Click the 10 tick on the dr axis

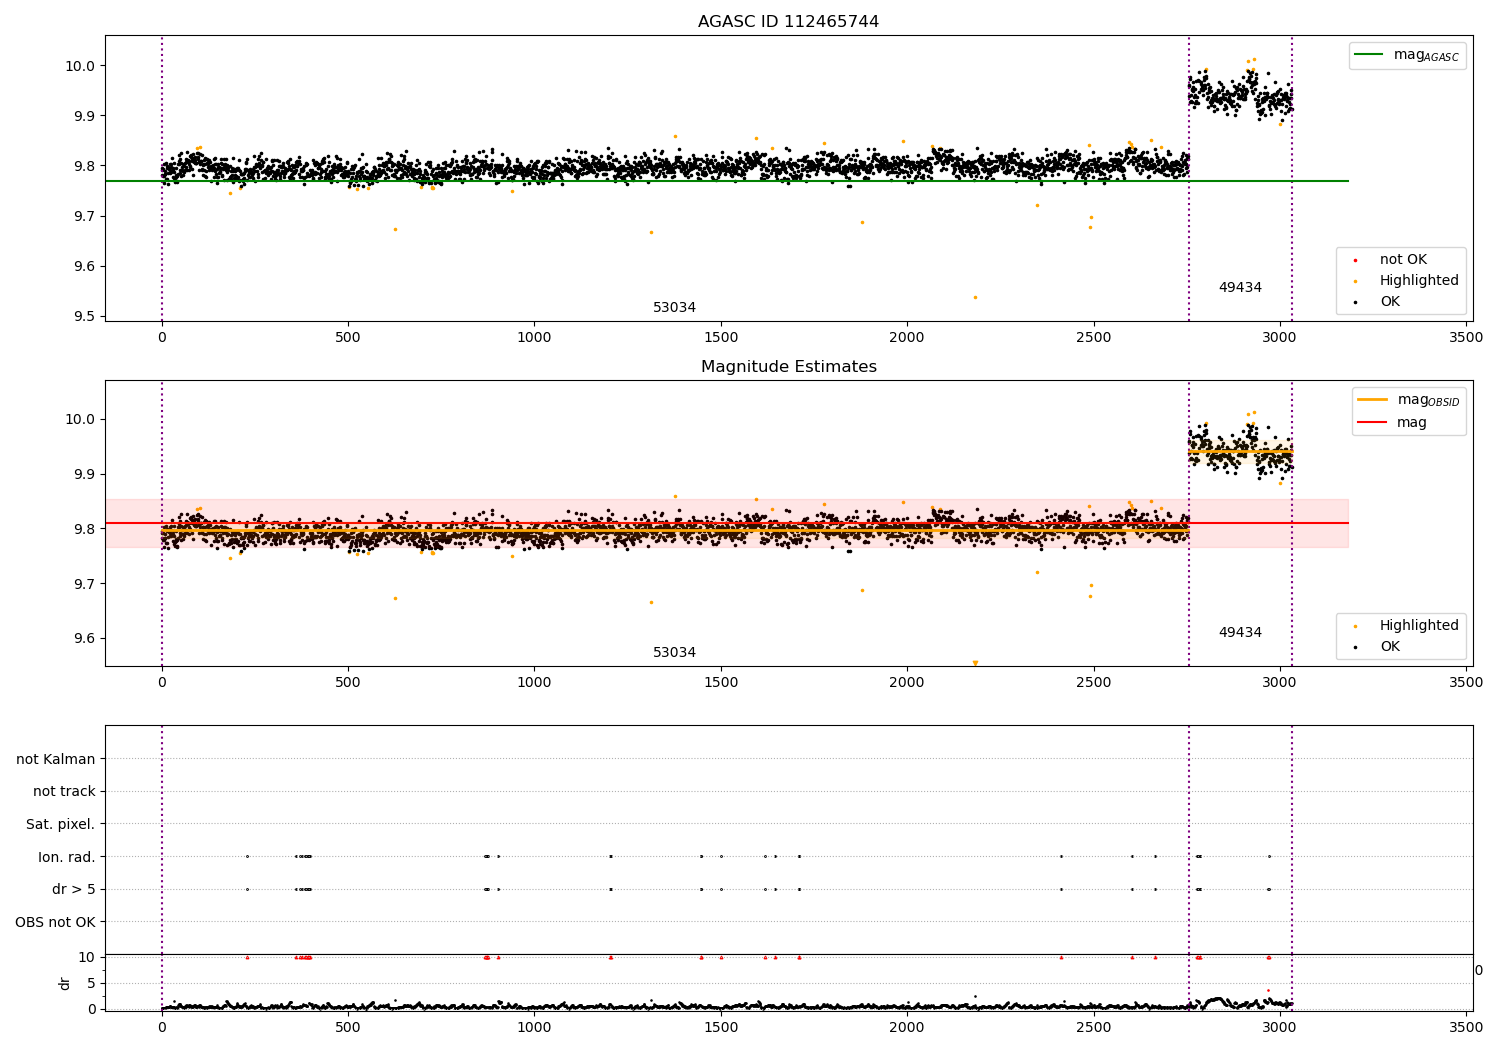point(87,957)
